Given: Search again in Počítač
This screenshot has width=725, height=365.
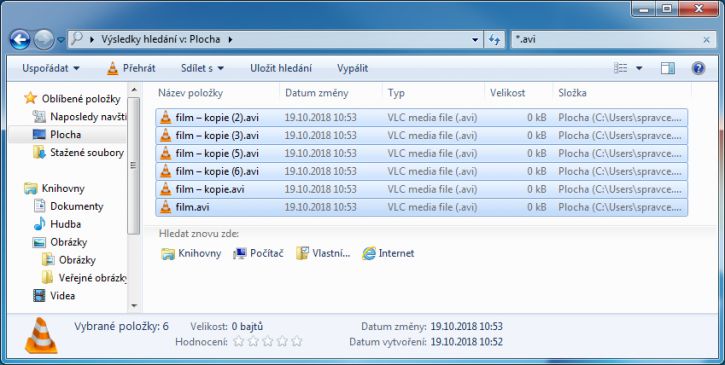Looking at the screenshot, I should 258,253.
